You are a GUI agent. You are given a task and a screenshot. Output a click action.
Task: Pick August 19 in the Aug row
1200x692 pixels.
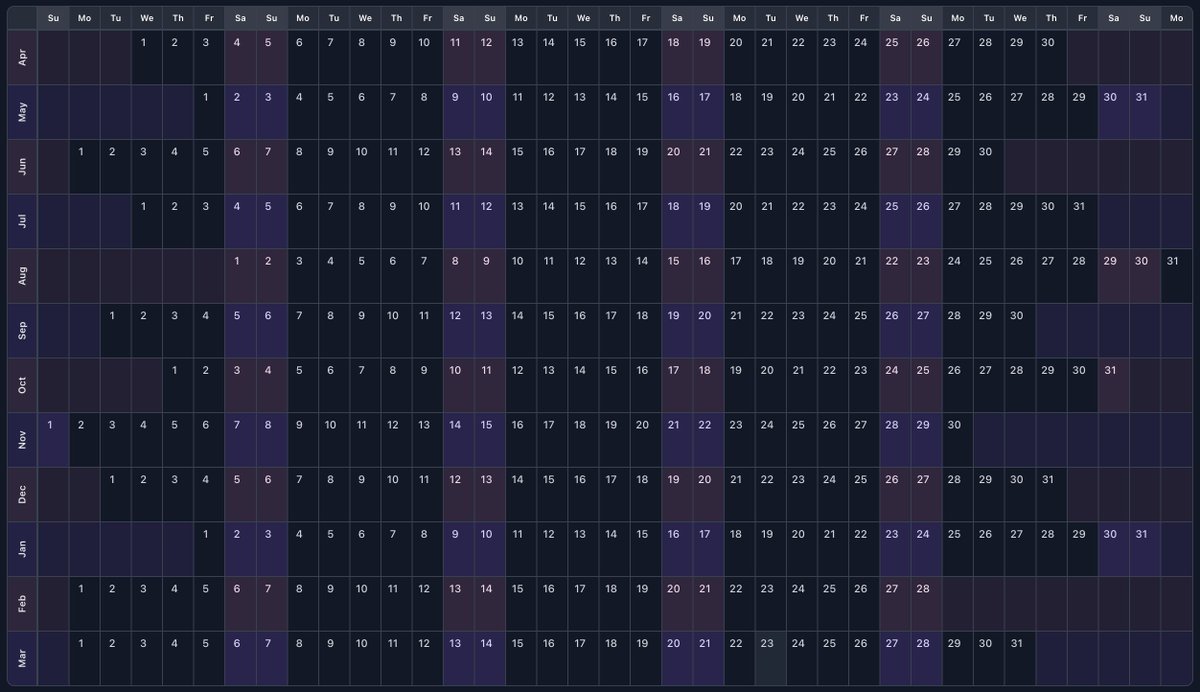pyautogui.click(x=801, y=276)
